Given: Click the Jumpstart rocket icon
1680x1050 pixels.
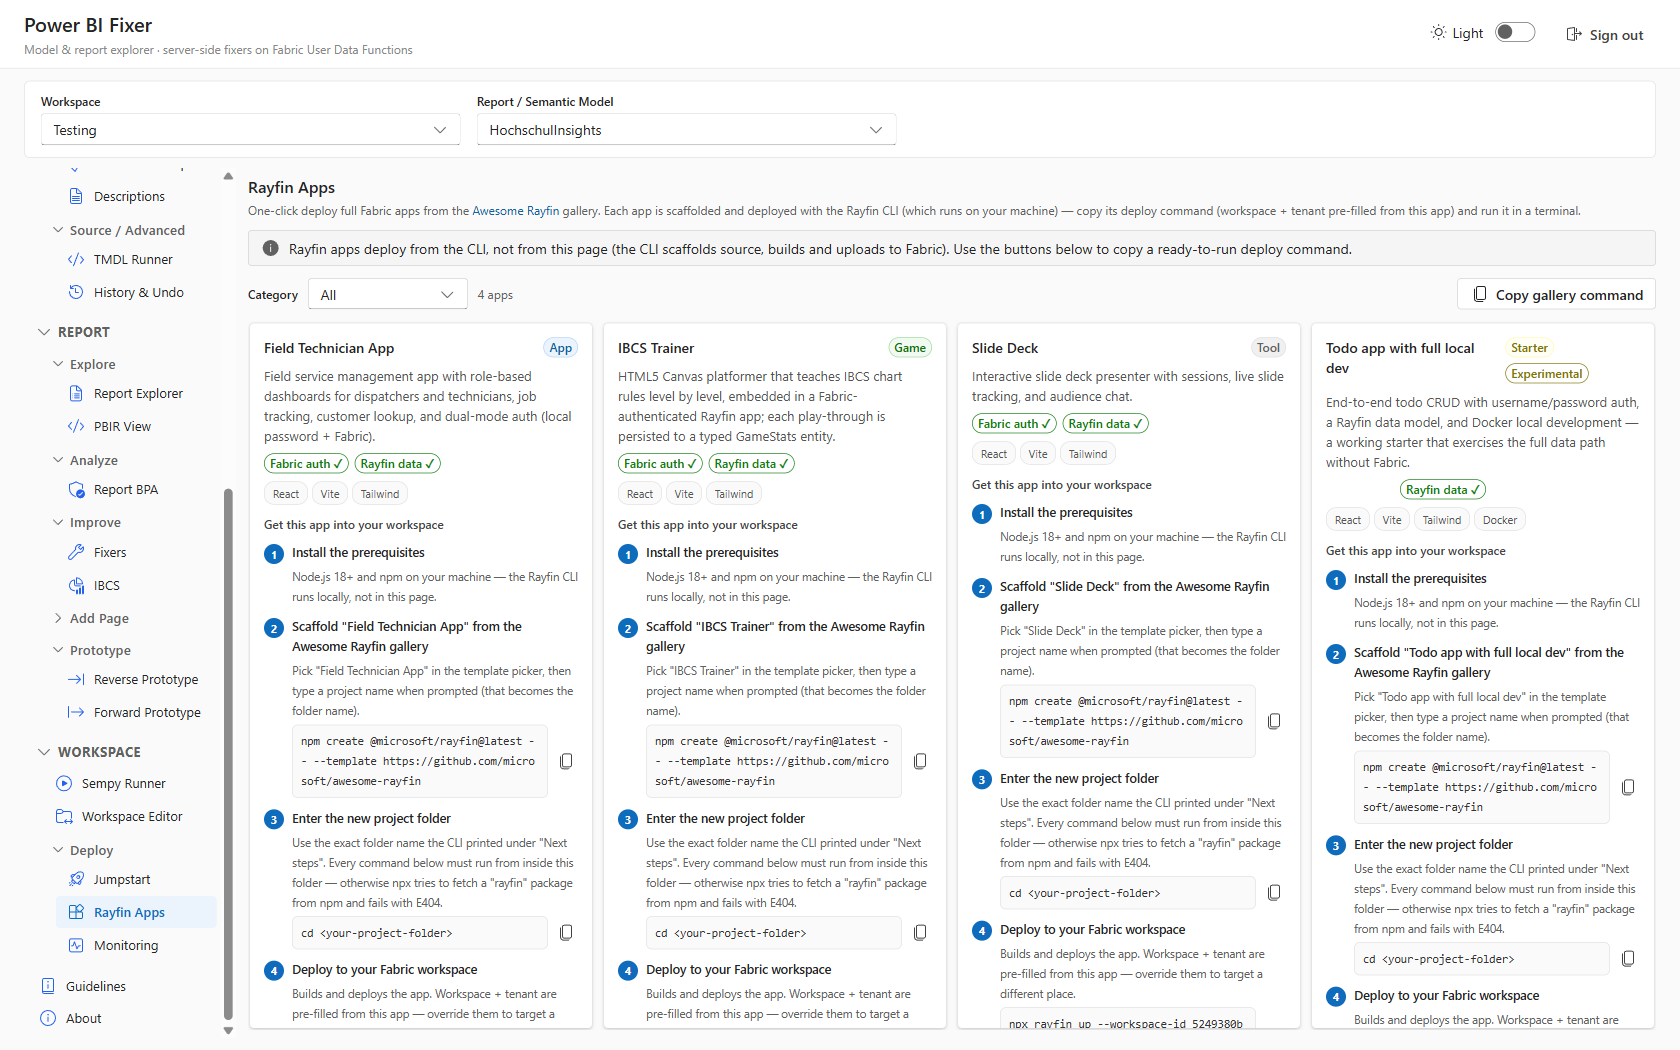Looking at the screenshot, I should click(x=76, y=880).
